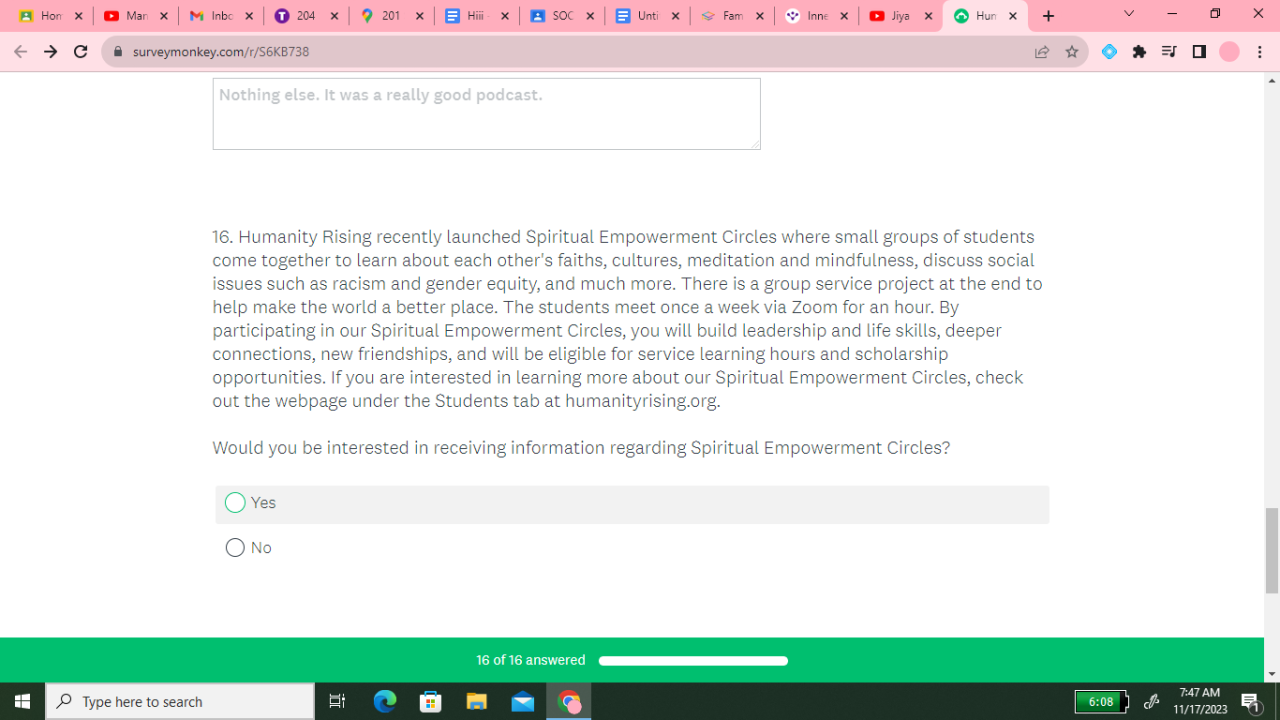Viewport: 1280px width, 720px height.
Task: Expand the tab search dropdown
Action: coord(1129,14)
